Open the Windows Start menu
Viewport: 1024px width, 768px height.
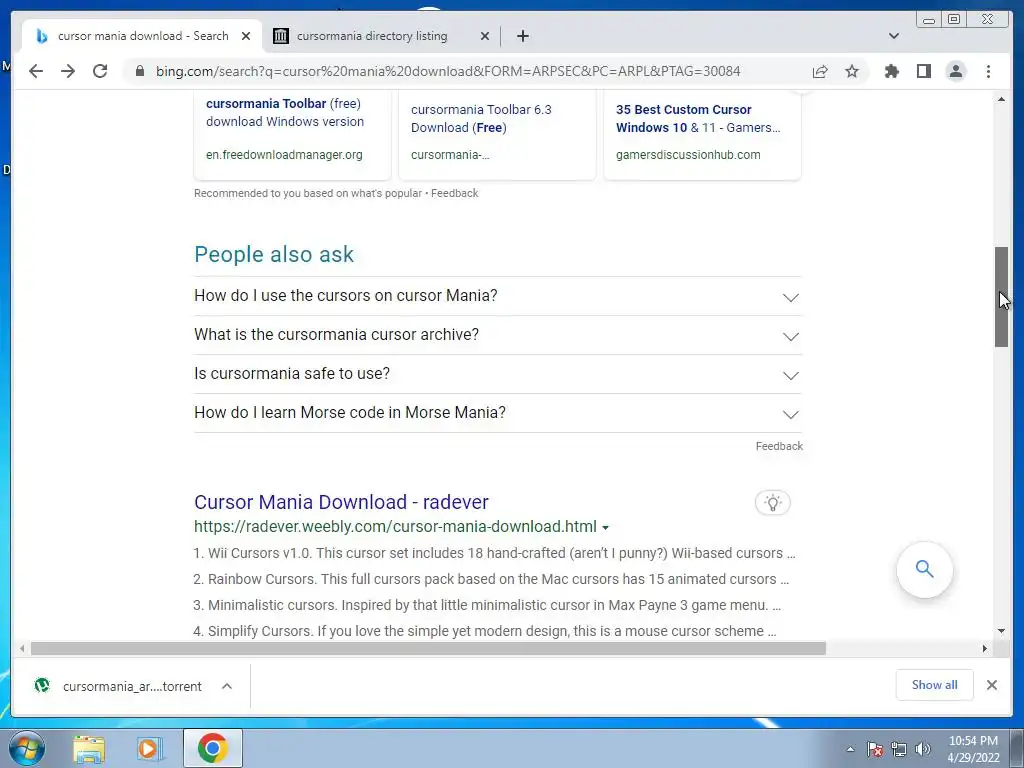(x=27, y=748)
